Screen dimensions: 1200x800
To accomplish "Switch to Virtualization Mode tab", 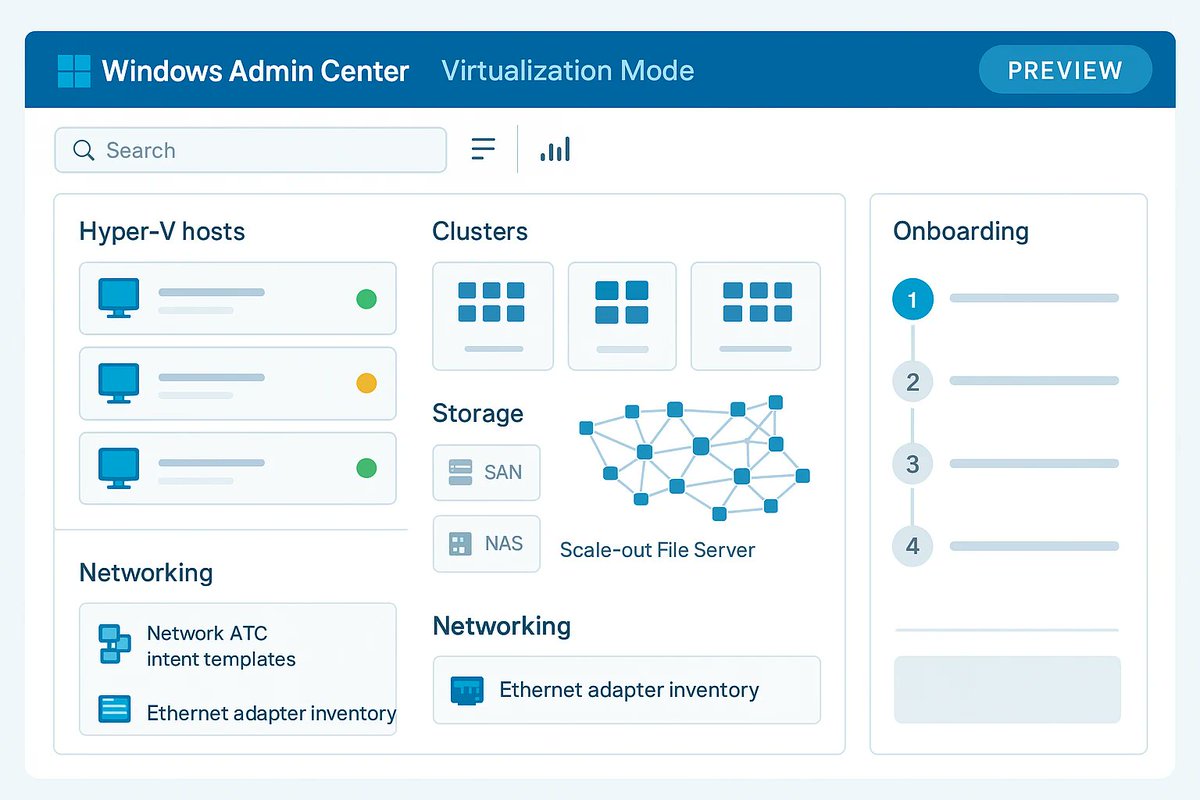I will pyautogui.click(x=567, y=70).
